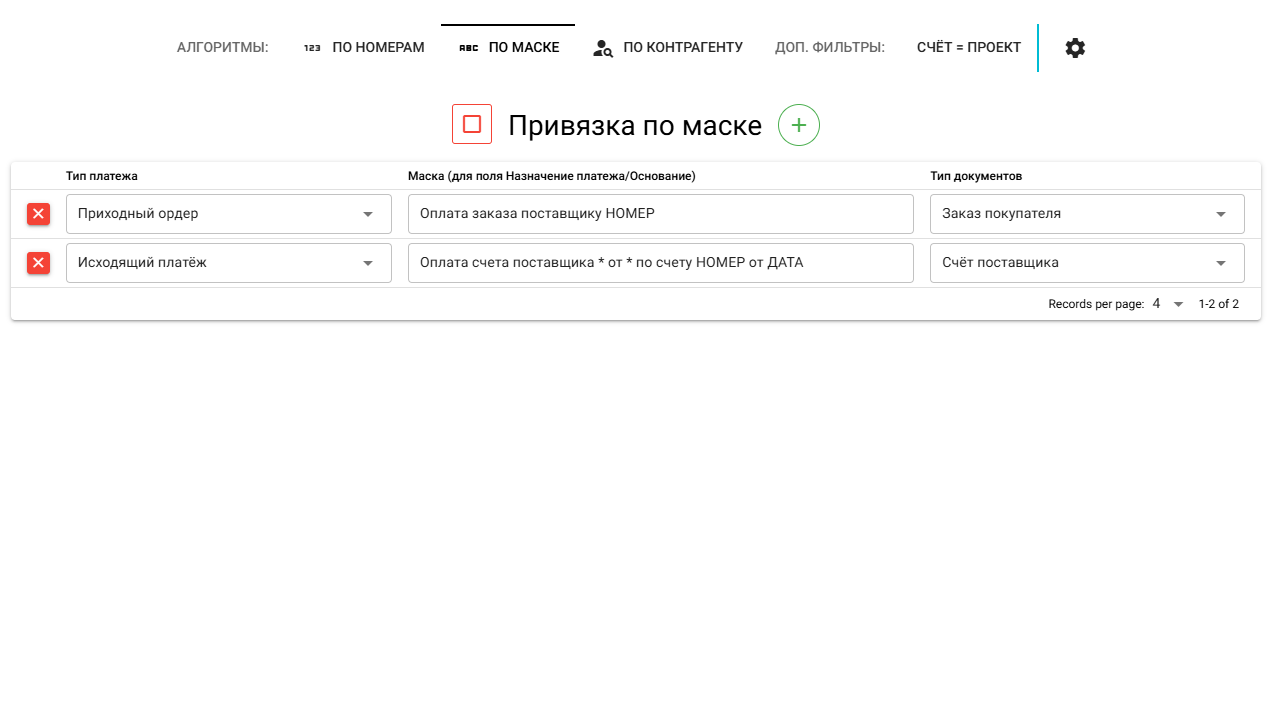The width and height of the screenshot is (1280, 720).
Task: Click the Тип платежа column header
Action: (x=102, y=176)
